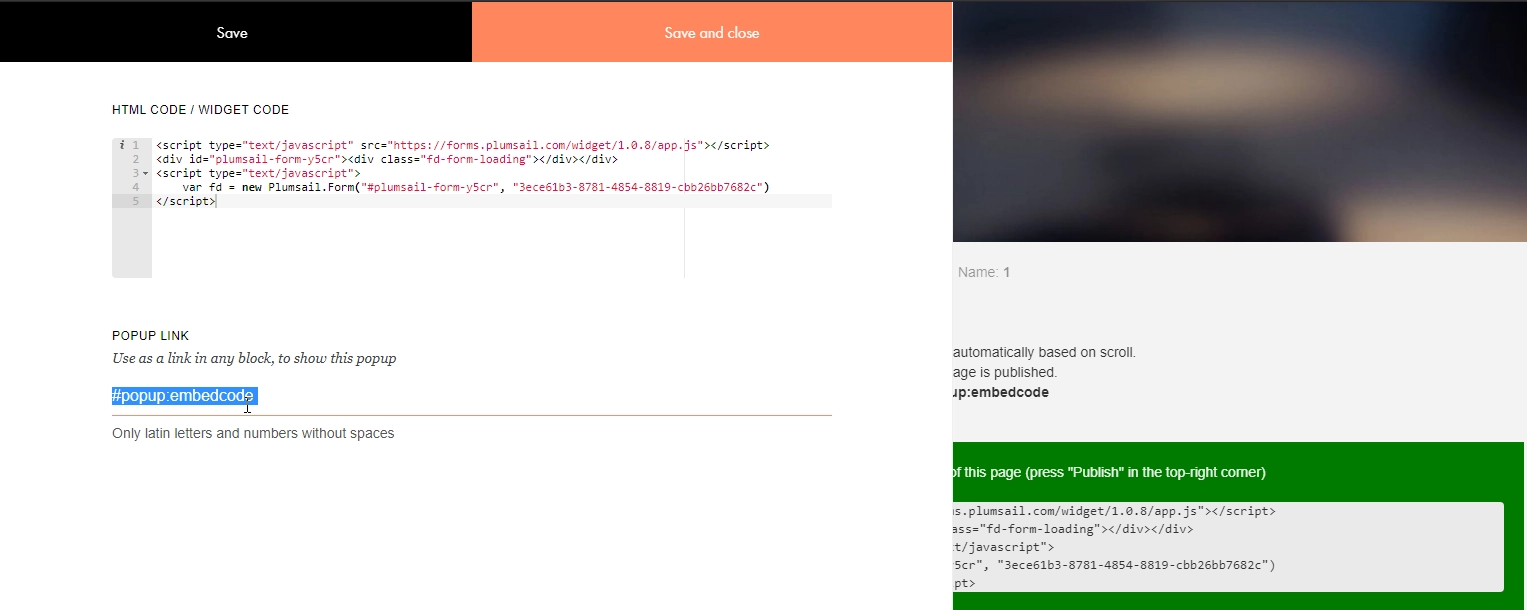Click gutter line number 4 in code editor

click(x=135, y=187)
